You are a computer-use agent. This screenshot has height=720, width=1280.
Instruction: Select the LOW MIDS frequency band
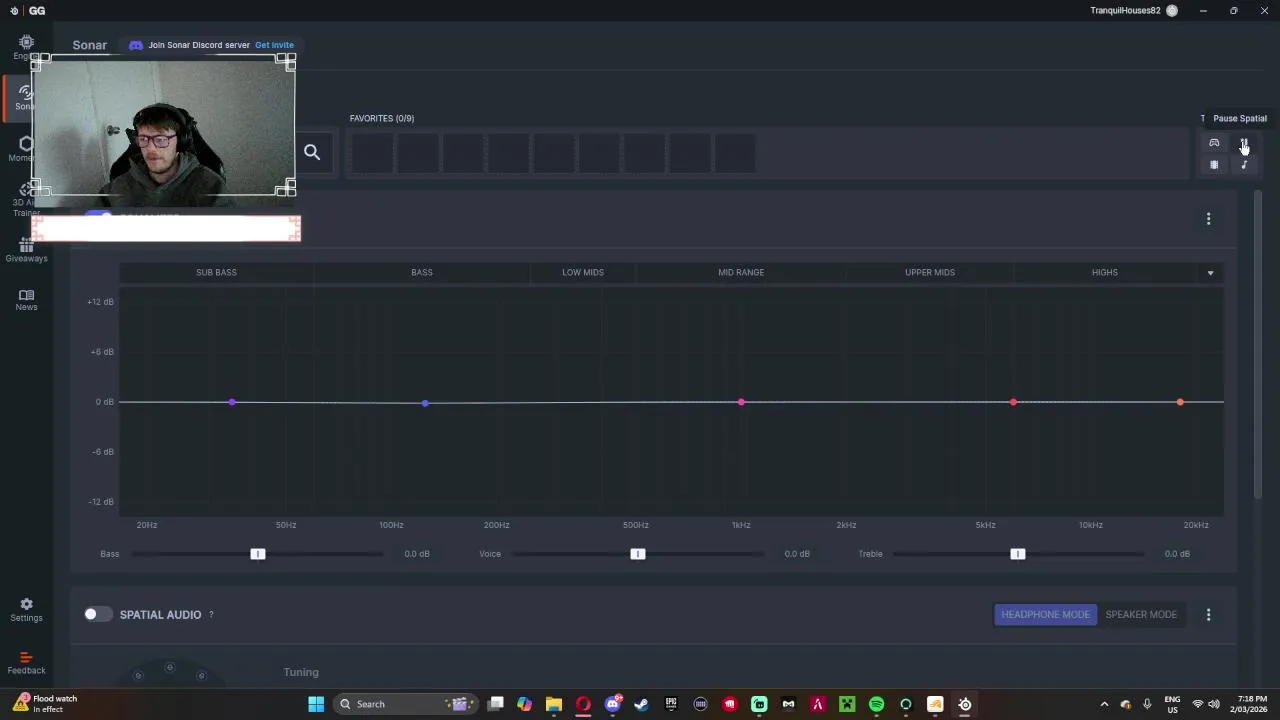tap(583, 272)
